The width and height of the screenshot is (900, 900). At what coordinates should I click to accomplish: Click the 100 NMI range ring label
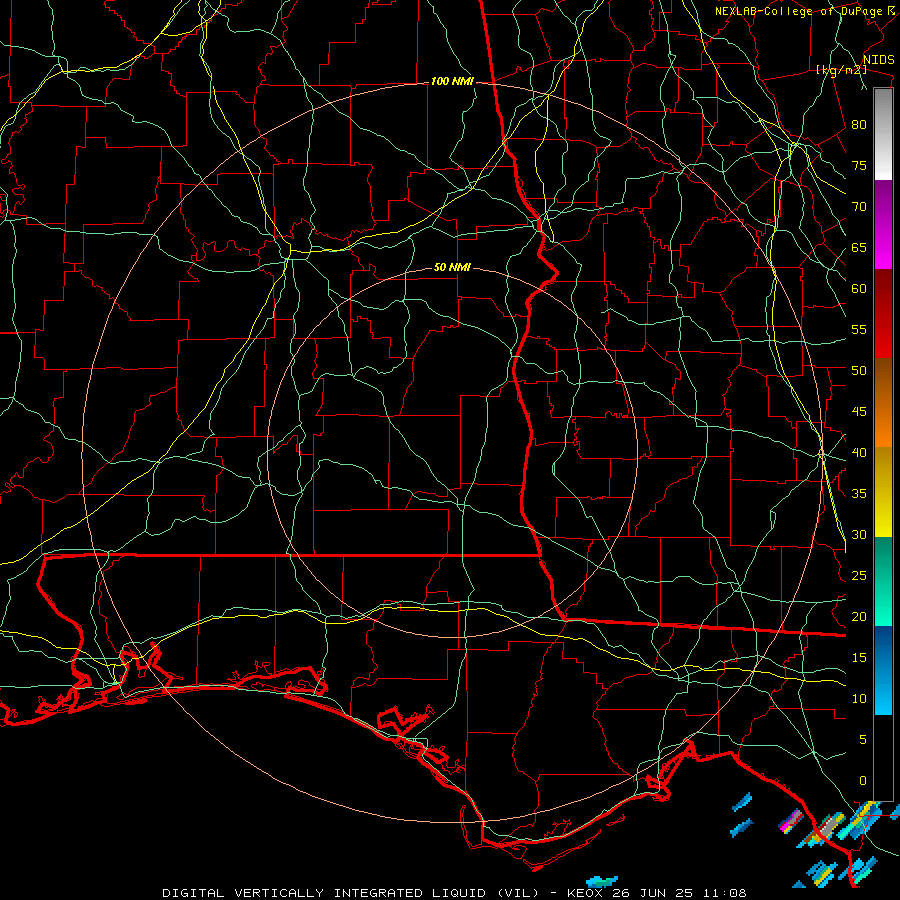point(452,82)
